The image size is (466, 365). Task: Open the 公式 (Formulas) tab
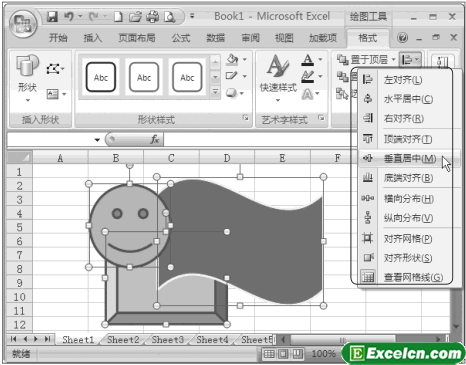pyautogui.click(x=181, y=38)
